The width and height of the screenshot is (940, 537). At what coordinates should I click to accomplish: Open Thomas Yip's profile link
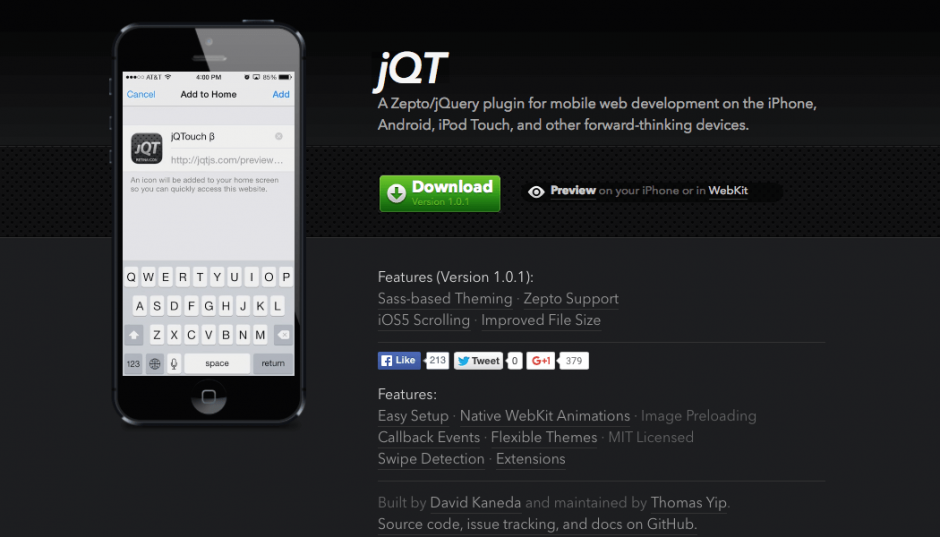pos(688,502)
